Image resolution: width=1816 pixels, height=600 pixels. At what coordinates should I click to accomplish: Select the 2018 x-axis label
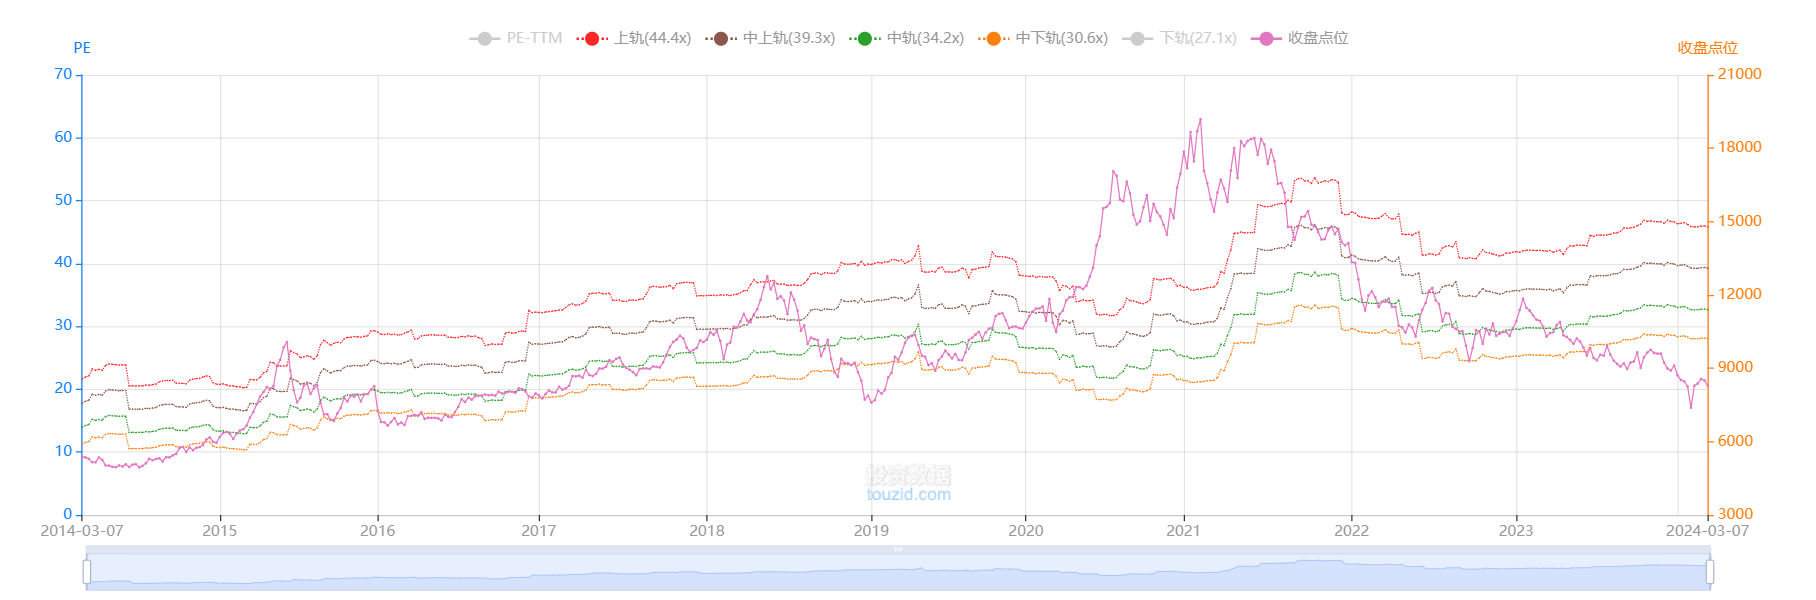click(x=707, y=531)
